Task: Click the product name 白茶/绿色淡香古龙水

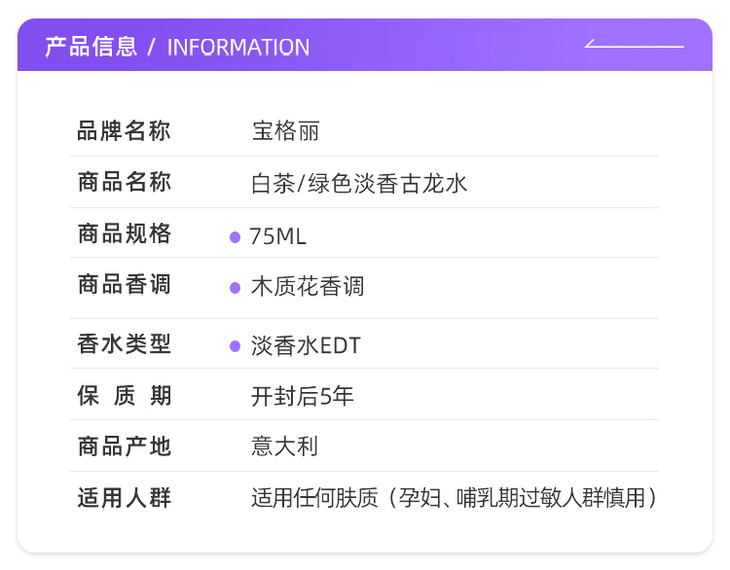Action: [x=359, y=184]
